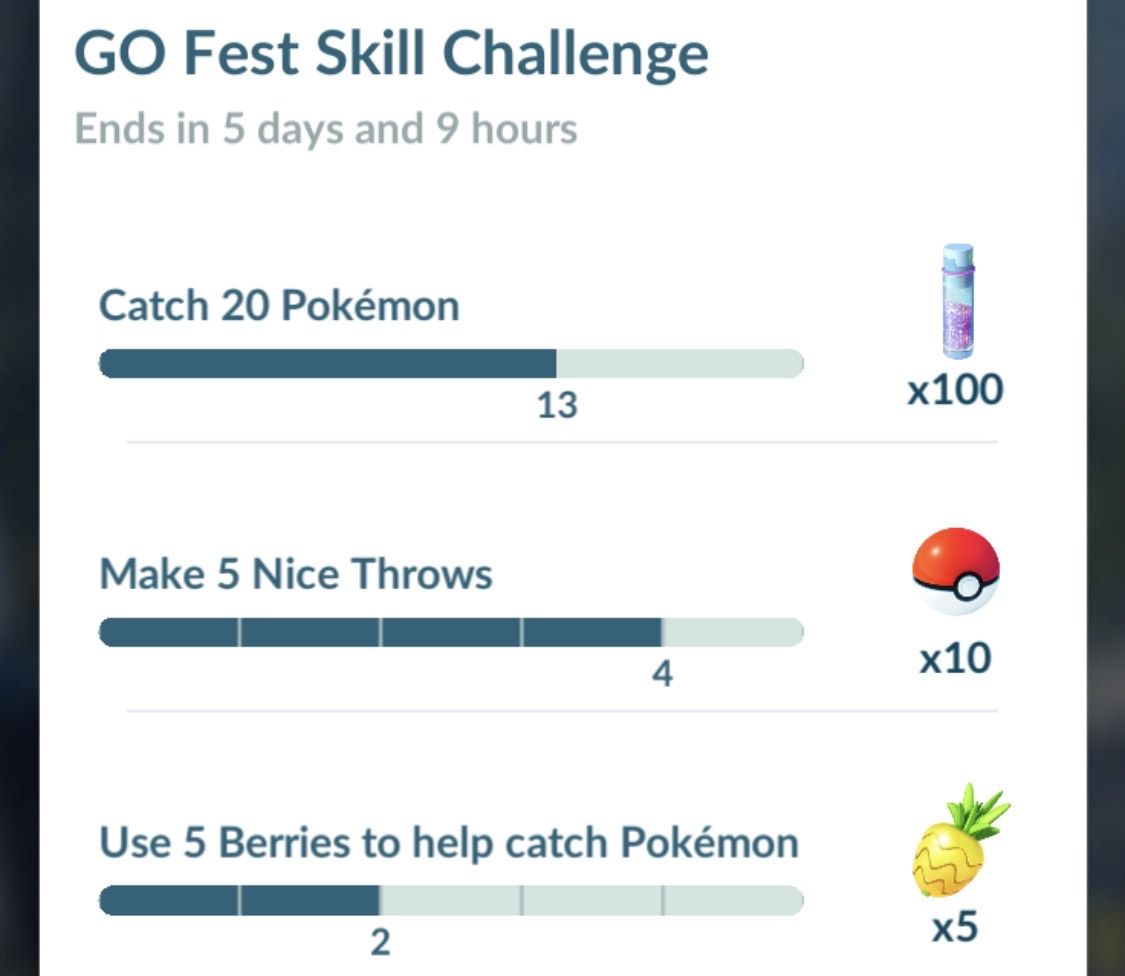Tap the berries challenge progress bar
Screen dimensions: 1125x976
click(x=450, y=899)
